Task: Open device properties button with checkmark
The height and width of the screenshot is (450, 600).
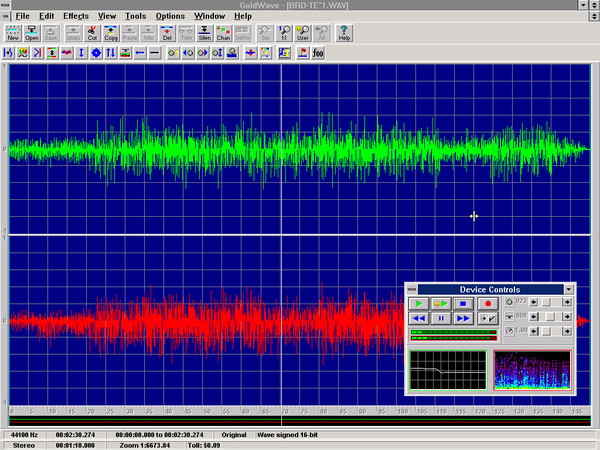Action: (488, 318)
